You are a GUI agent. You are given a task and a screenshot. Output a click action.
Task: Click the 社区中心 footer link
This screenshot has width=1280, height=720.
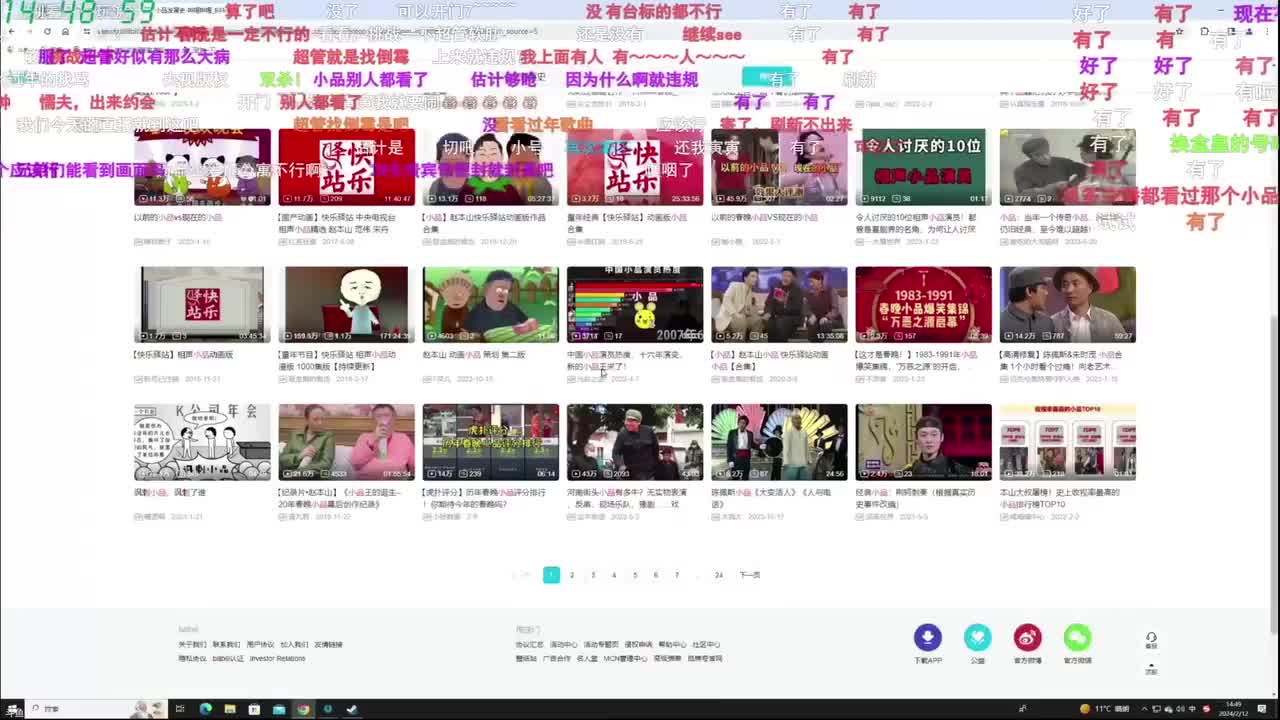[706, 644]
